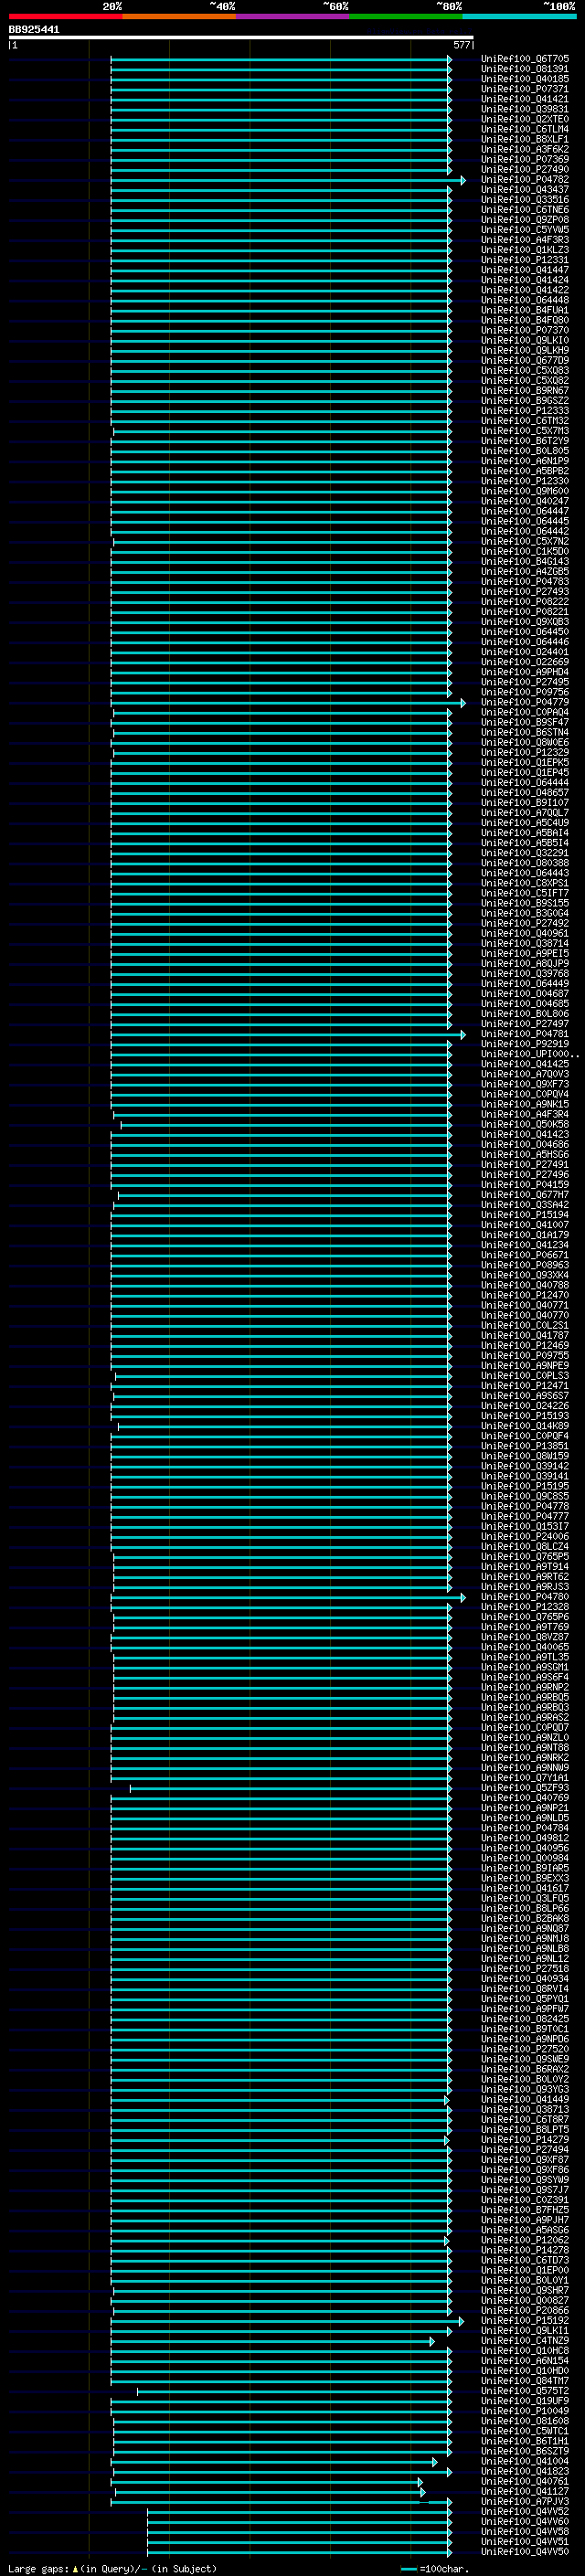Select the UniRef100_C6TLM4 label
Screen dimensions: 585x2576
pos(524,129)
